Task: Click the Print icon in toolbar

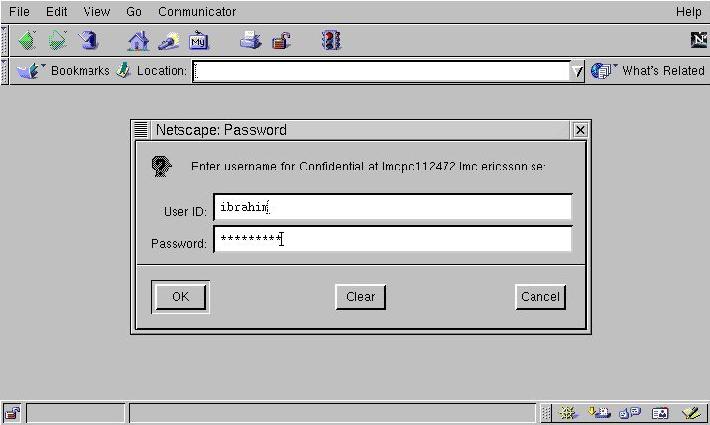Action: (250, 41)
